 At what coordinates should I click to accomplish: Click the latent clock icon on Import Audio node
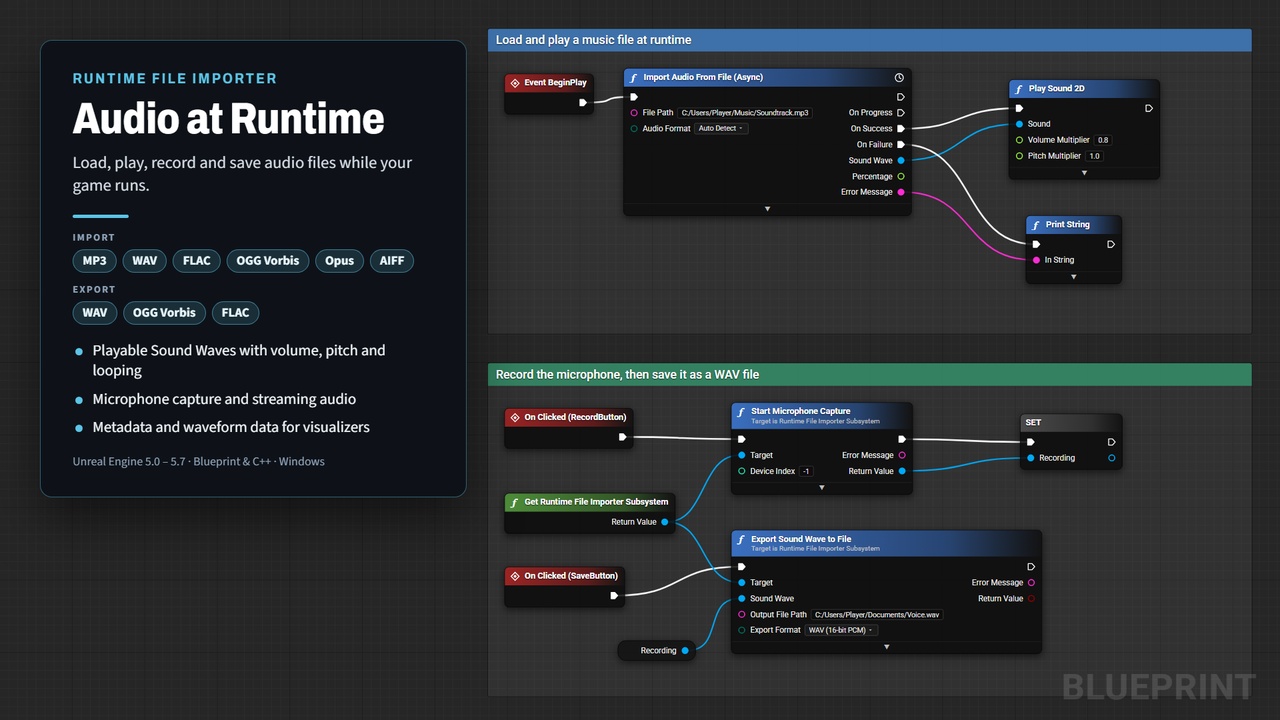899,77
